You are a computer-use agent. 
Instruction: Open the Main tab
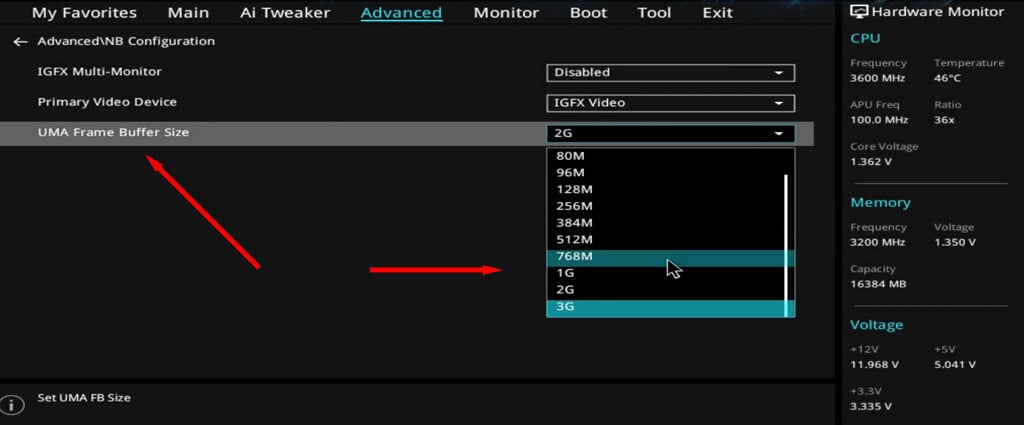click(189, 13)
